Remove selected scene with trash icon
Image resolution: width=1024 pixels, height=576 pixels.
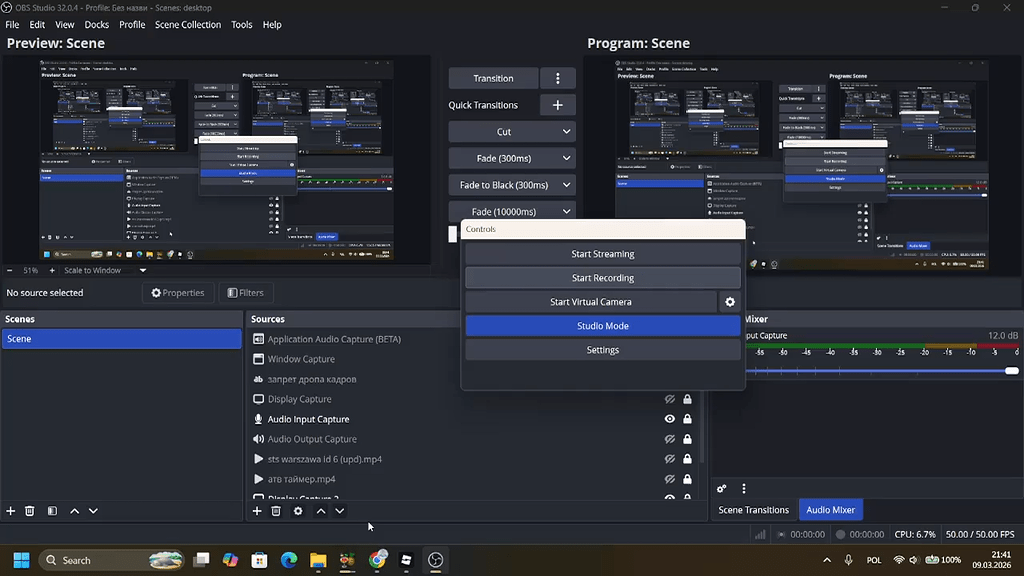tap(29, 511)
